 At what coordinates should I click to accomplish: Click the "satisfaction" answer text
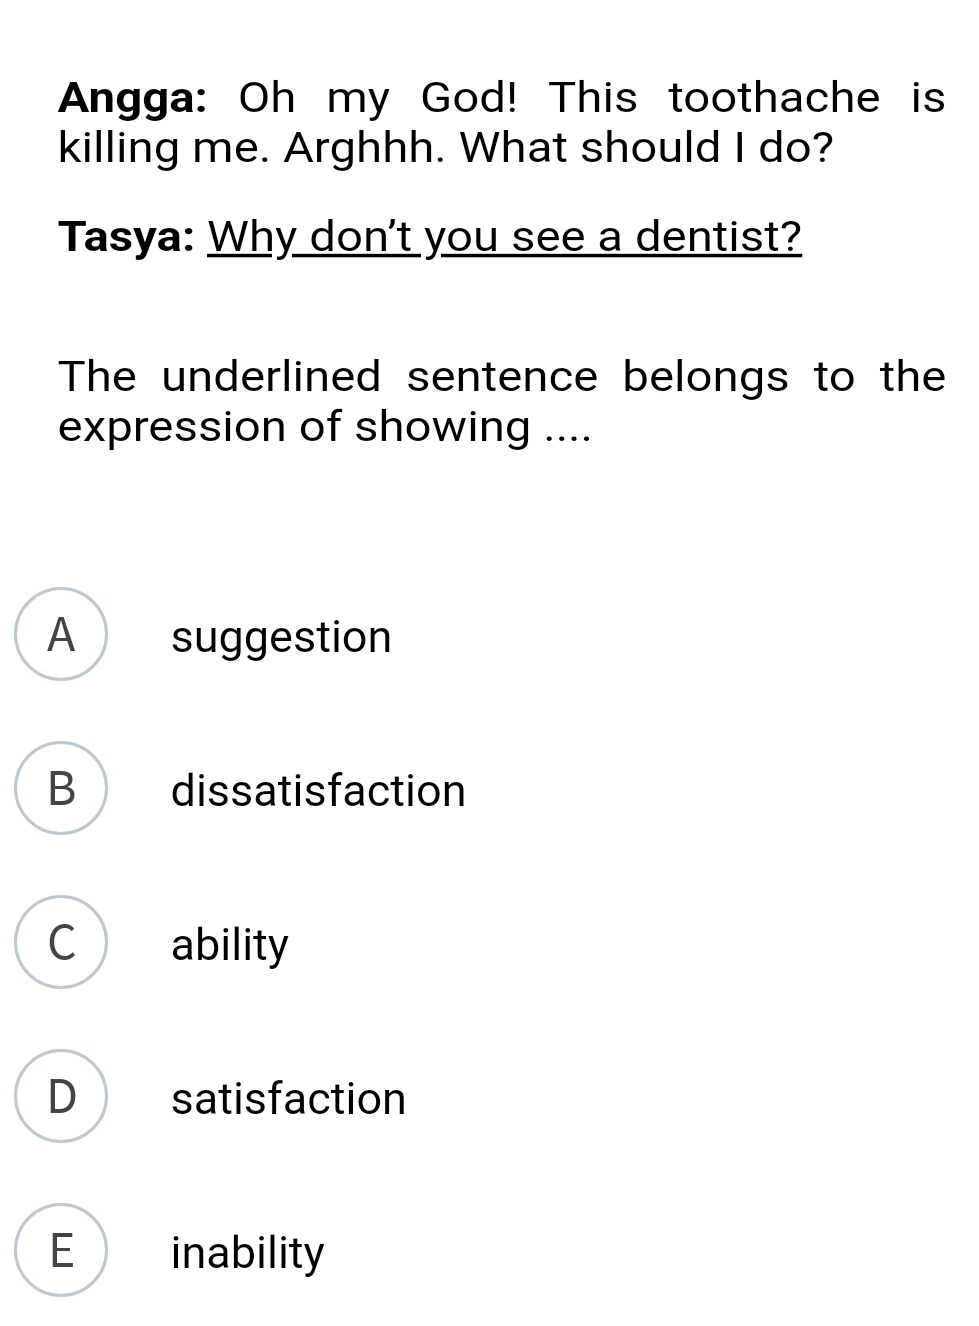coord(288,1099)
